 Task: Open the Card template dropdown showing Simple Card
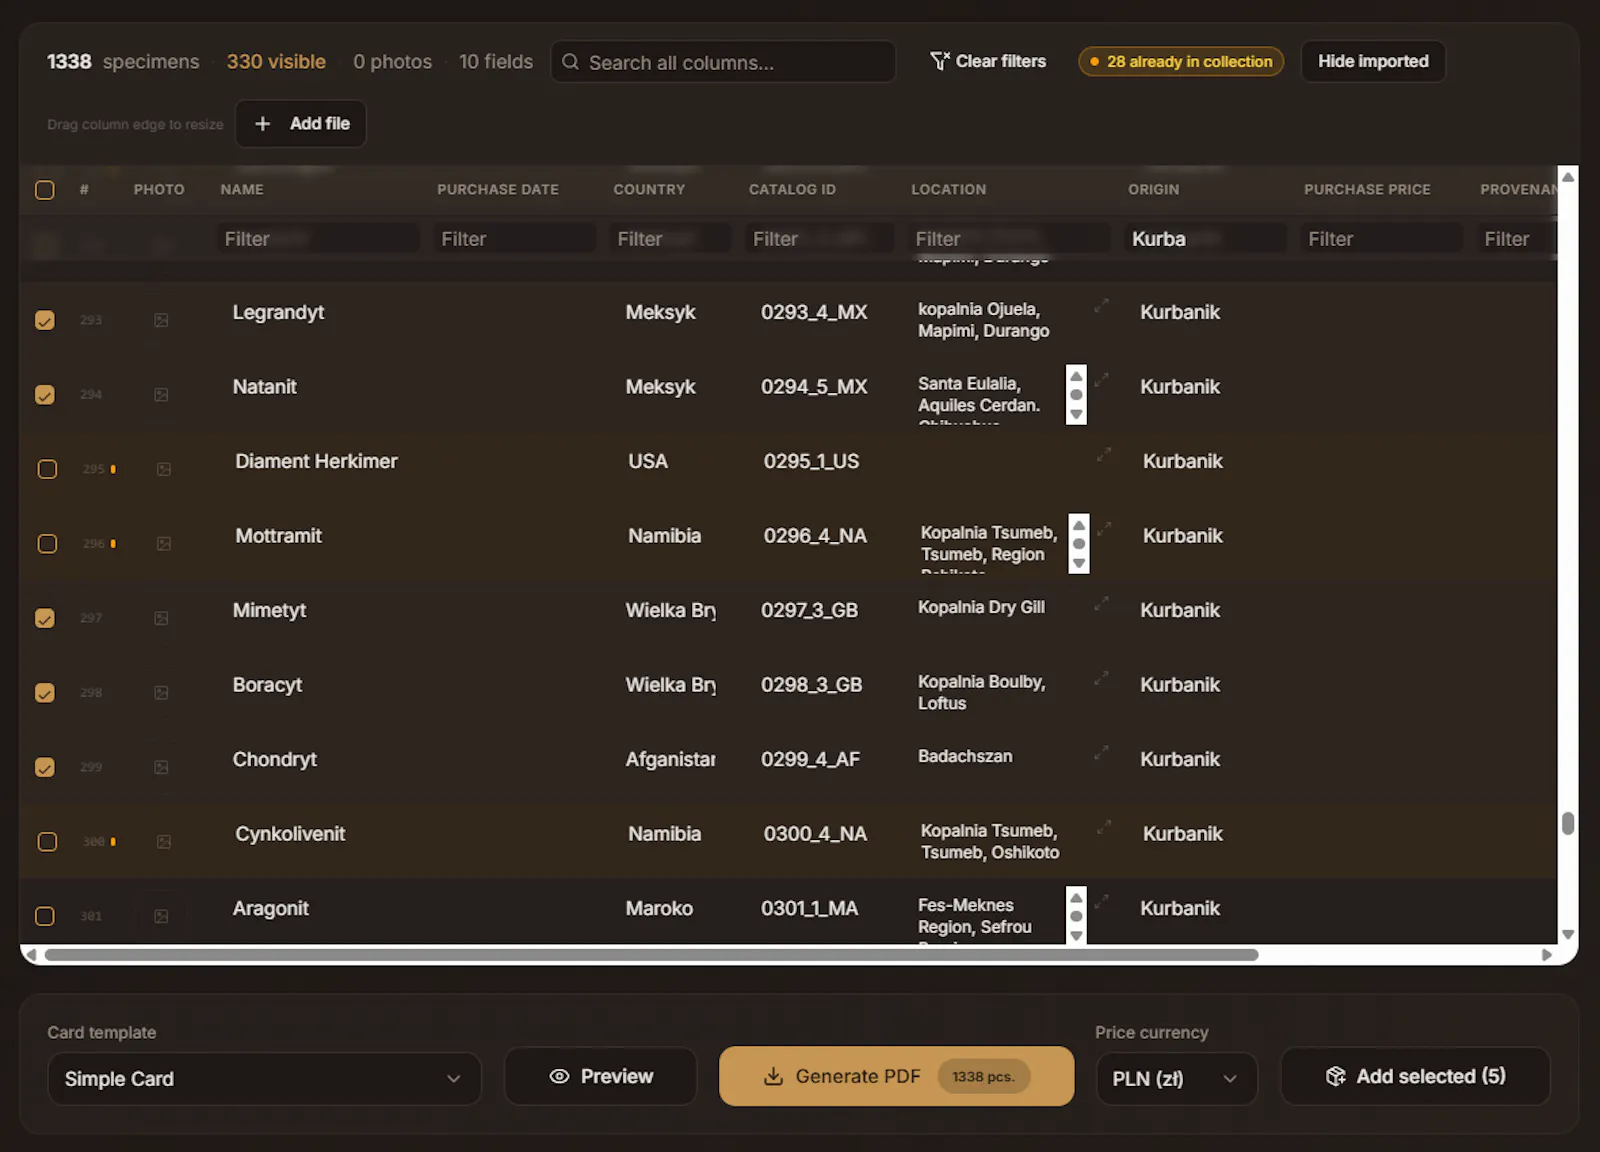click(x=264, y=1078)
